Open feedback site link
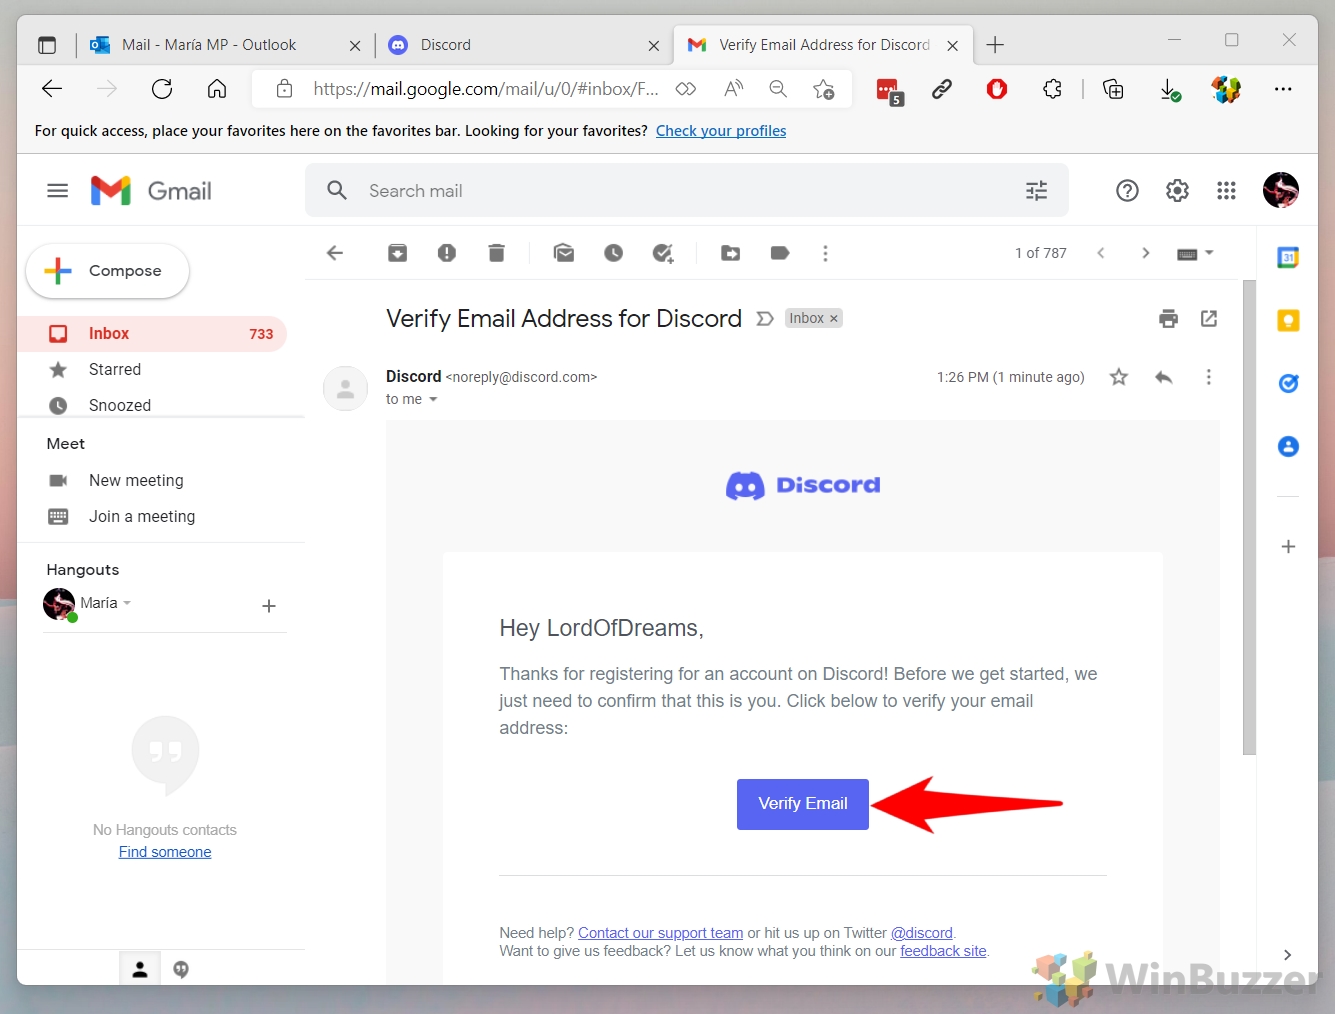The image size is (1335, 1014). (x=943, y=951)
